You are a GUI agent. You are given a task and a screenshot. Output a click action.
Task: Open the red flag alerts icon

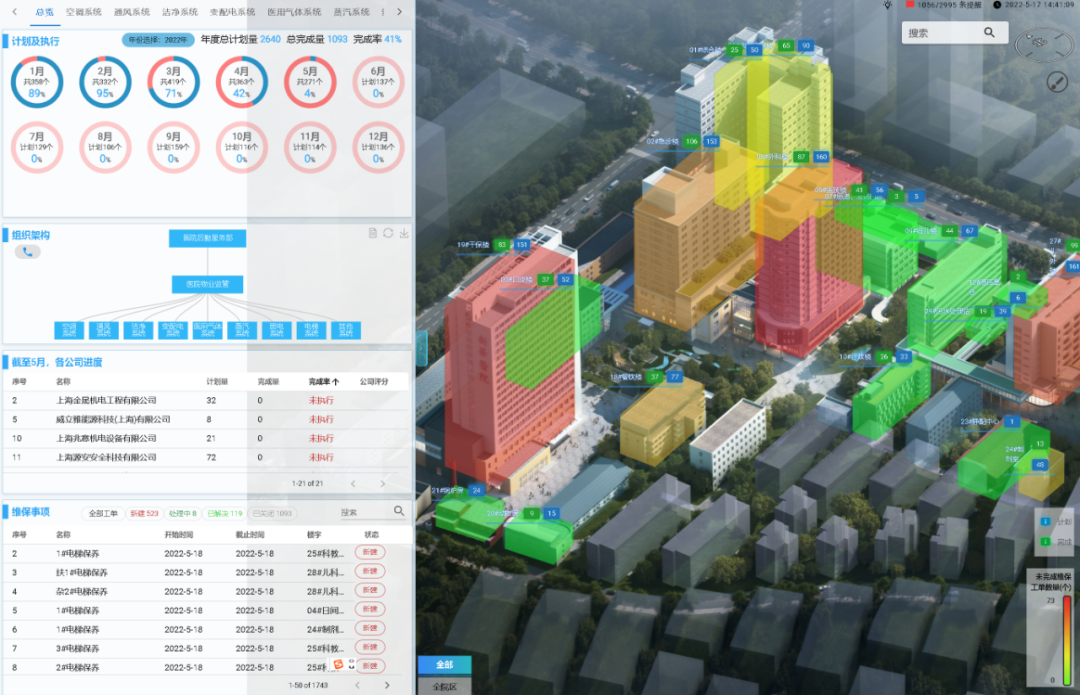coord(908,5)
